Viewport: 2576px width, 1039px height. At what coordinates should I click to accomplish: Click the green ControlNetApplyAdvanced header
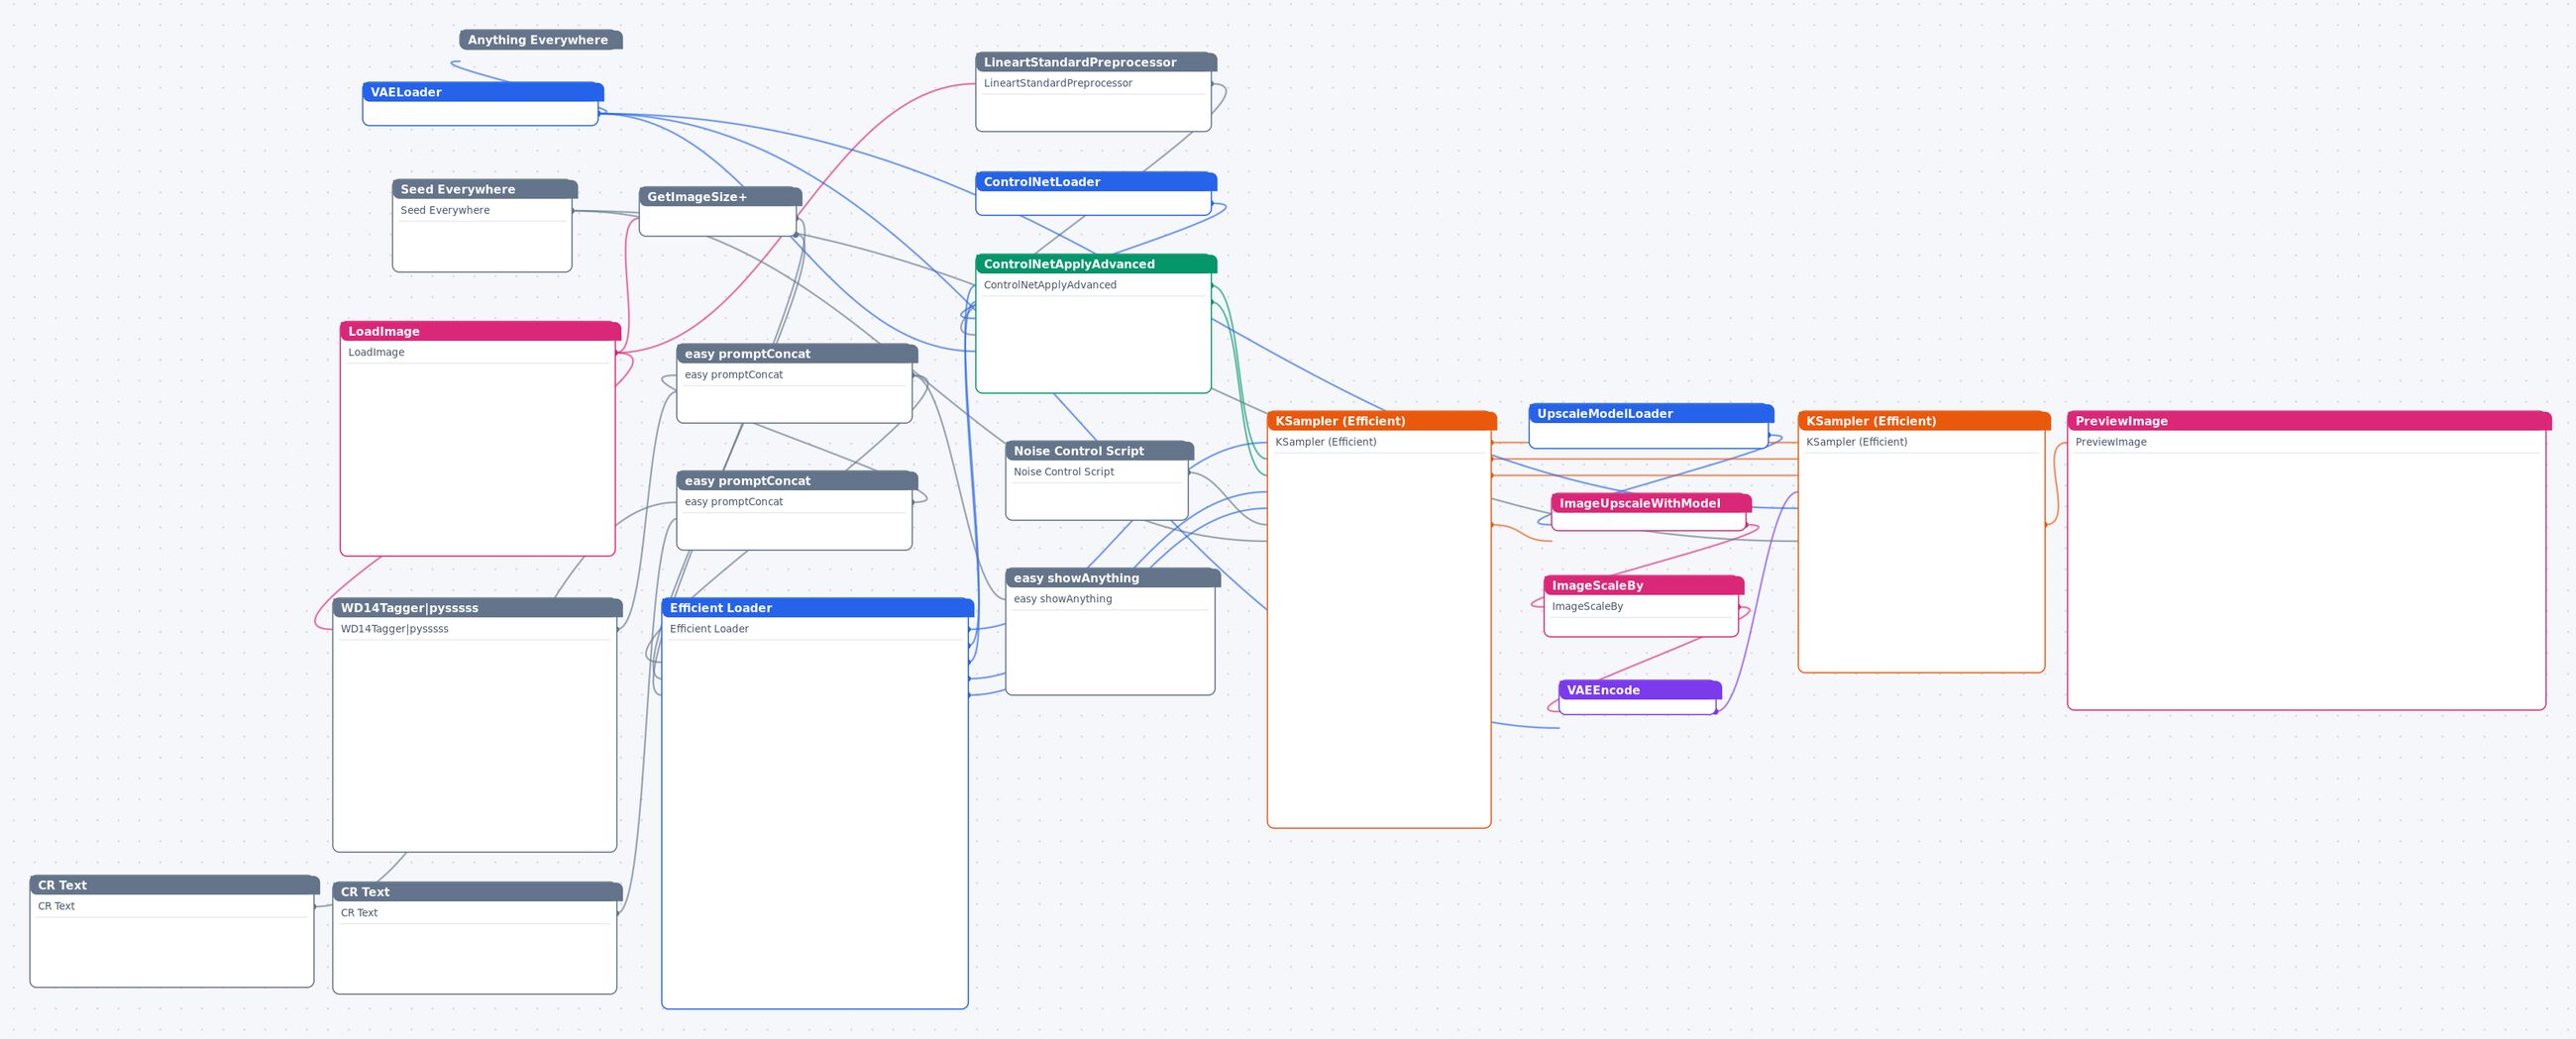point(1096,264)
